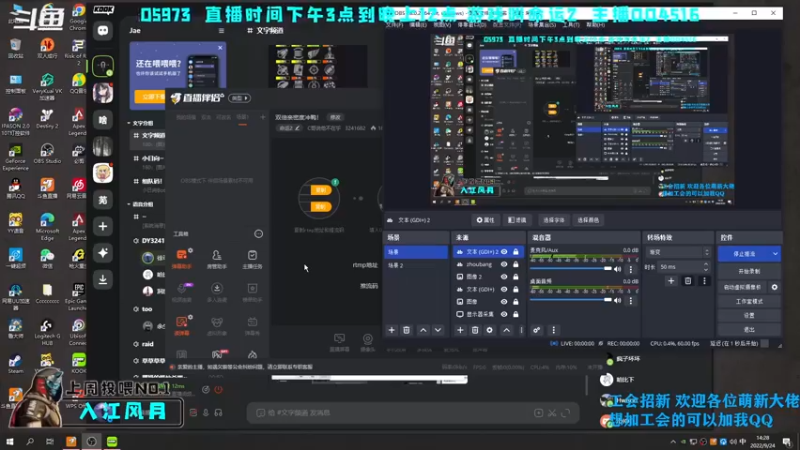This screenshot has height=450, width=800.
Task: Add a new scene in OBS Scenes panel
Action: pyautogui.click(x=391, y=330)
